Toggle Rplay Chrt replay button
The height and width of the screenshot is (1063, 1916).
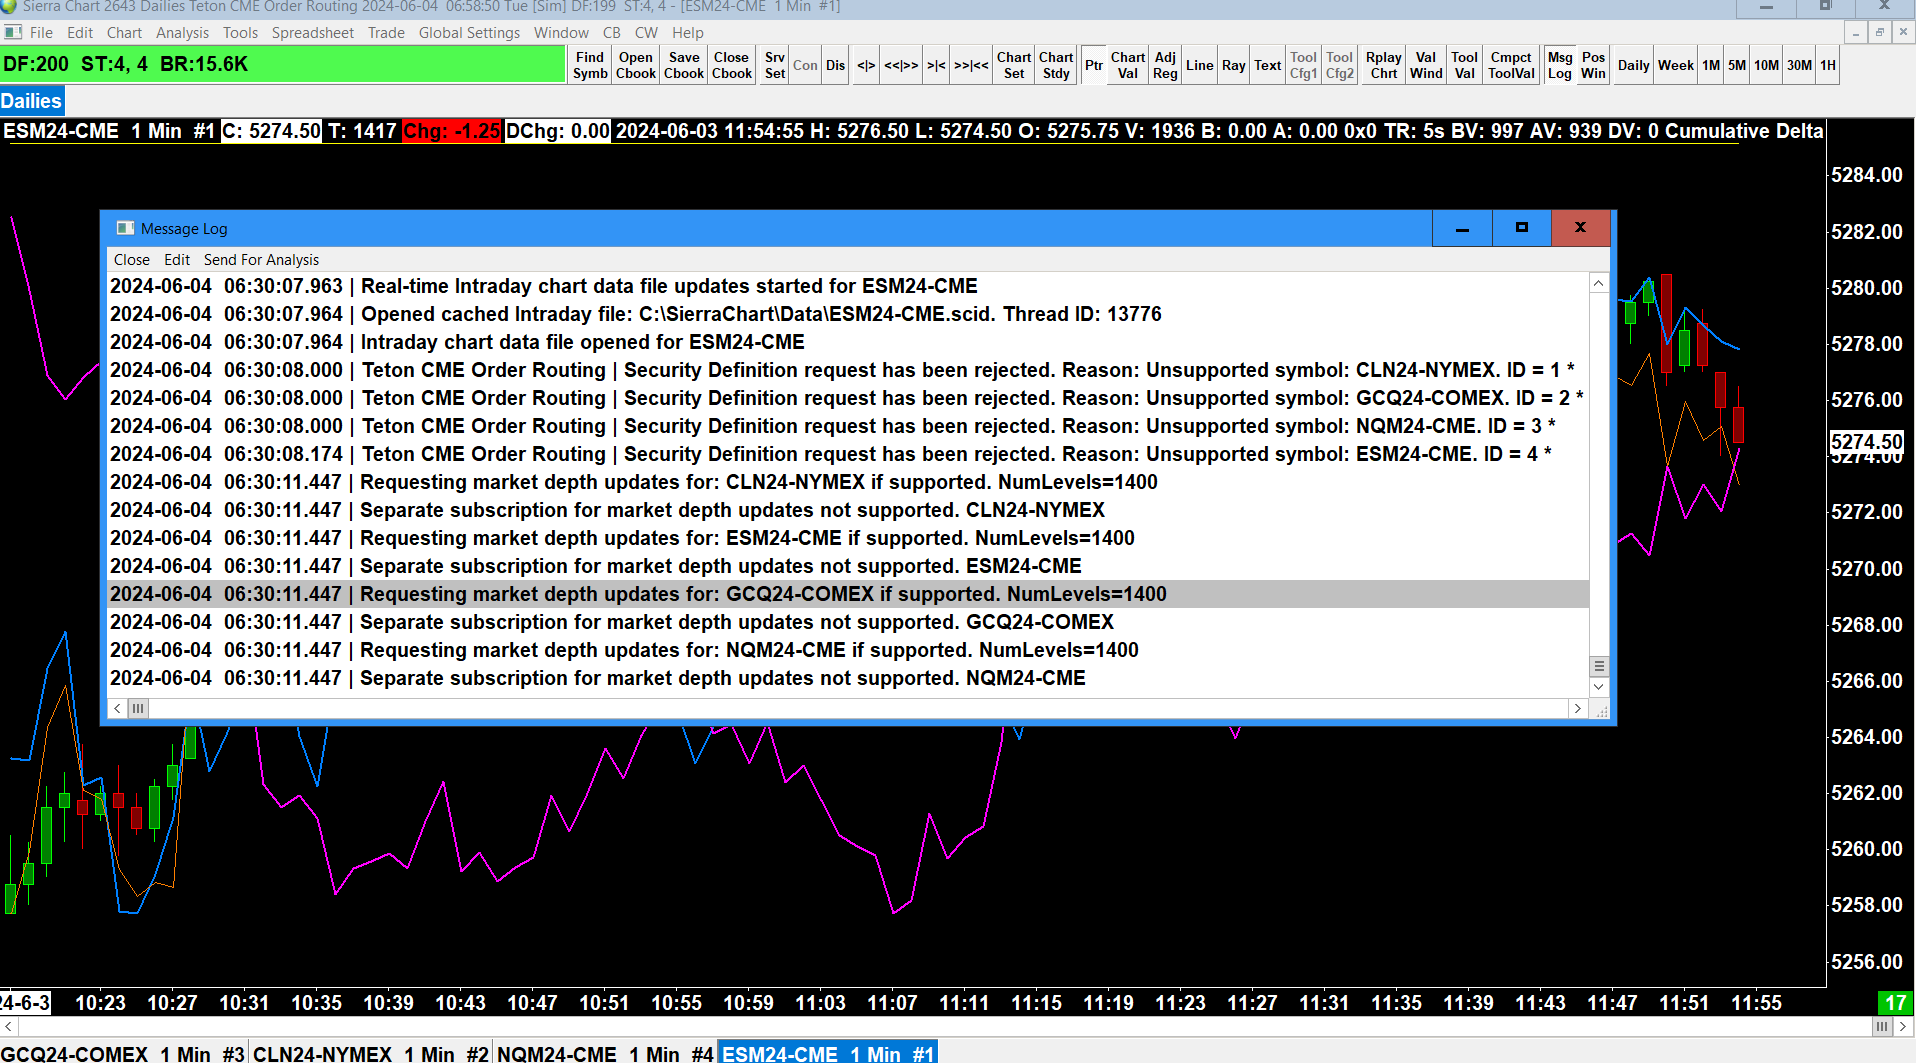(x=1384, y=65)
